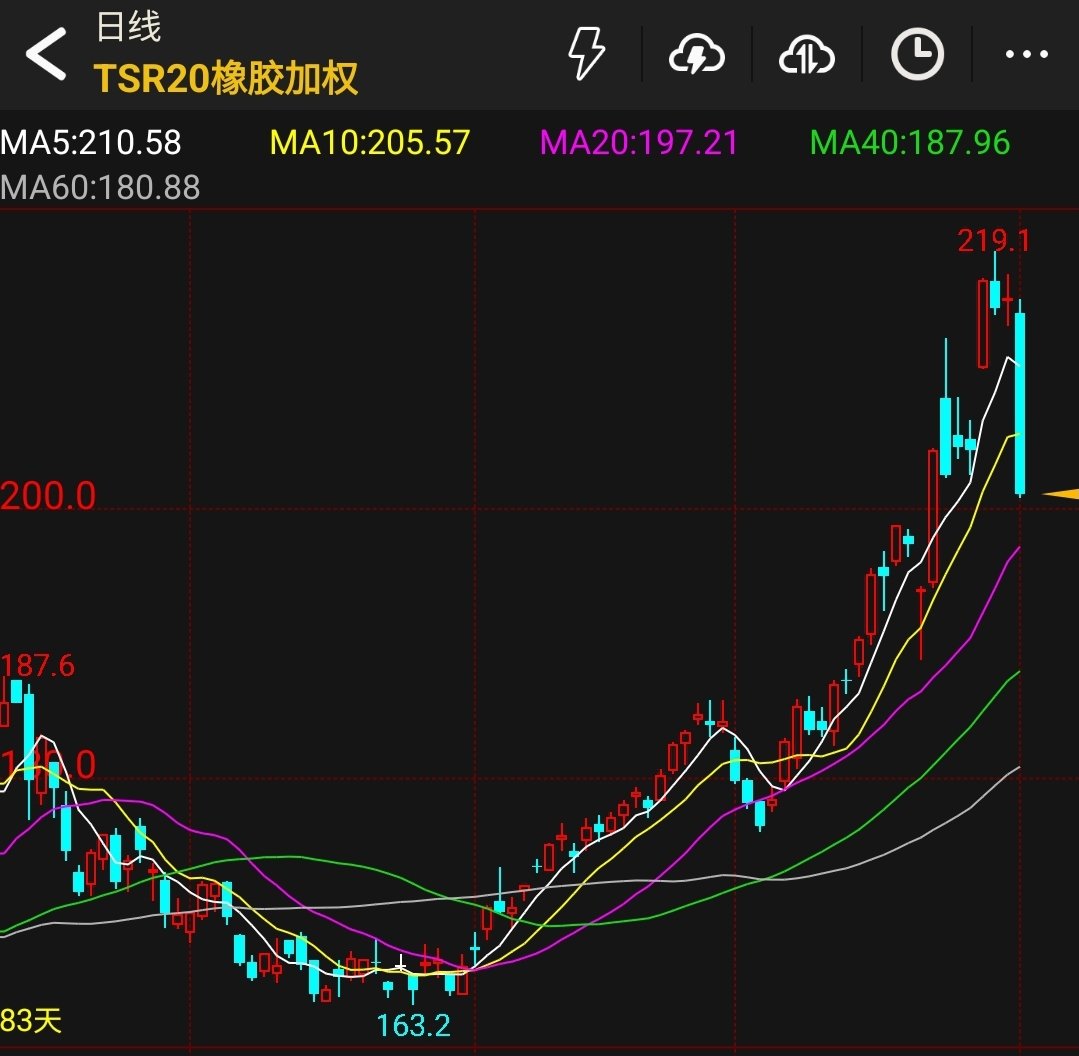
Task: Open the three-dots more menu
Action: (1027, 54)
